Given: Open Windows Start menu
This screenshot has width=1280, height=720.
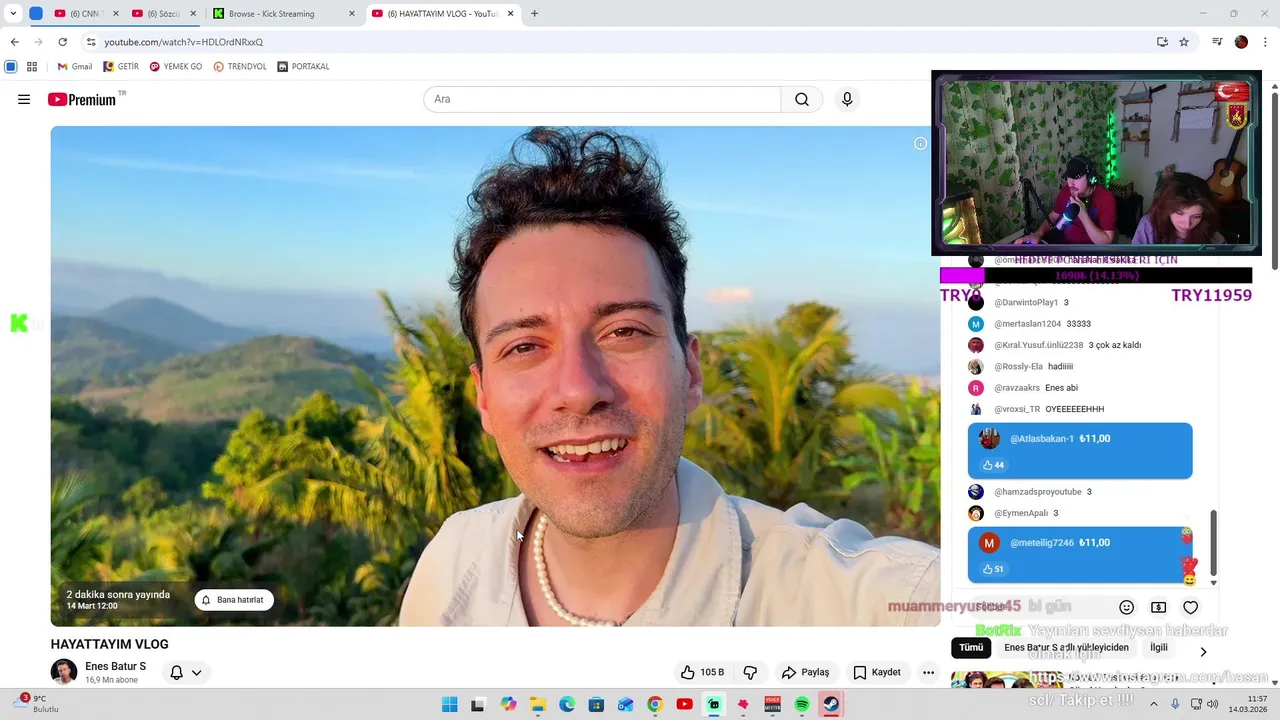Looking at the screenshot, I should click(450, 705).
